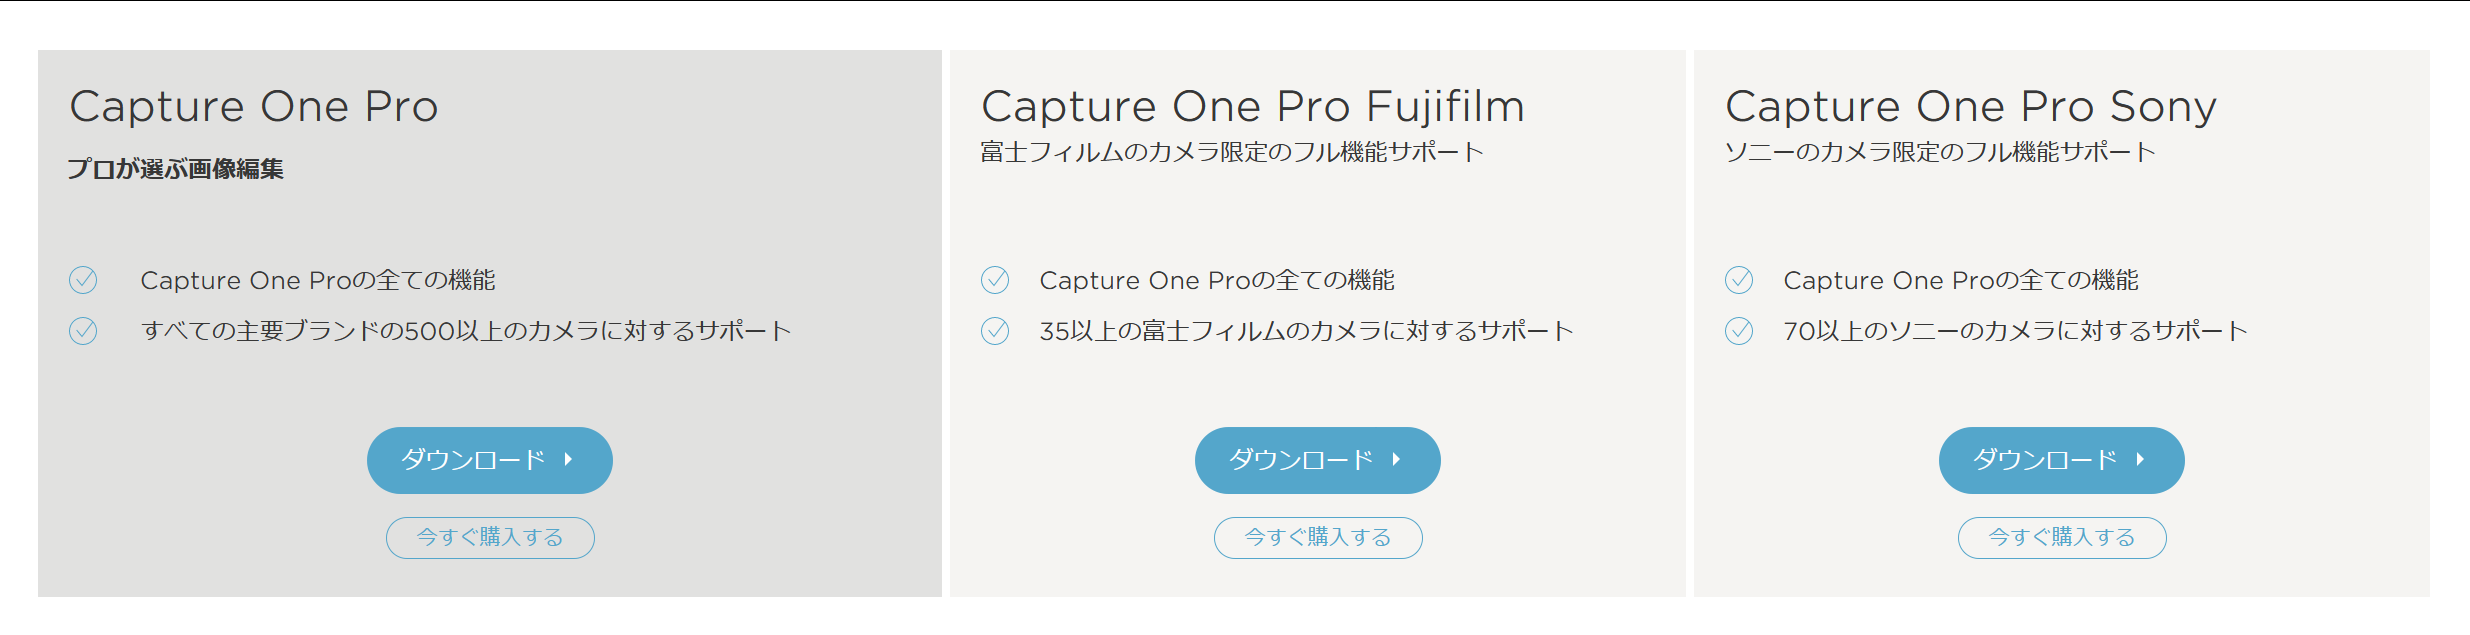Click checkmark icon beside Fujifilm card's 全ての機能

coord(995,280)
